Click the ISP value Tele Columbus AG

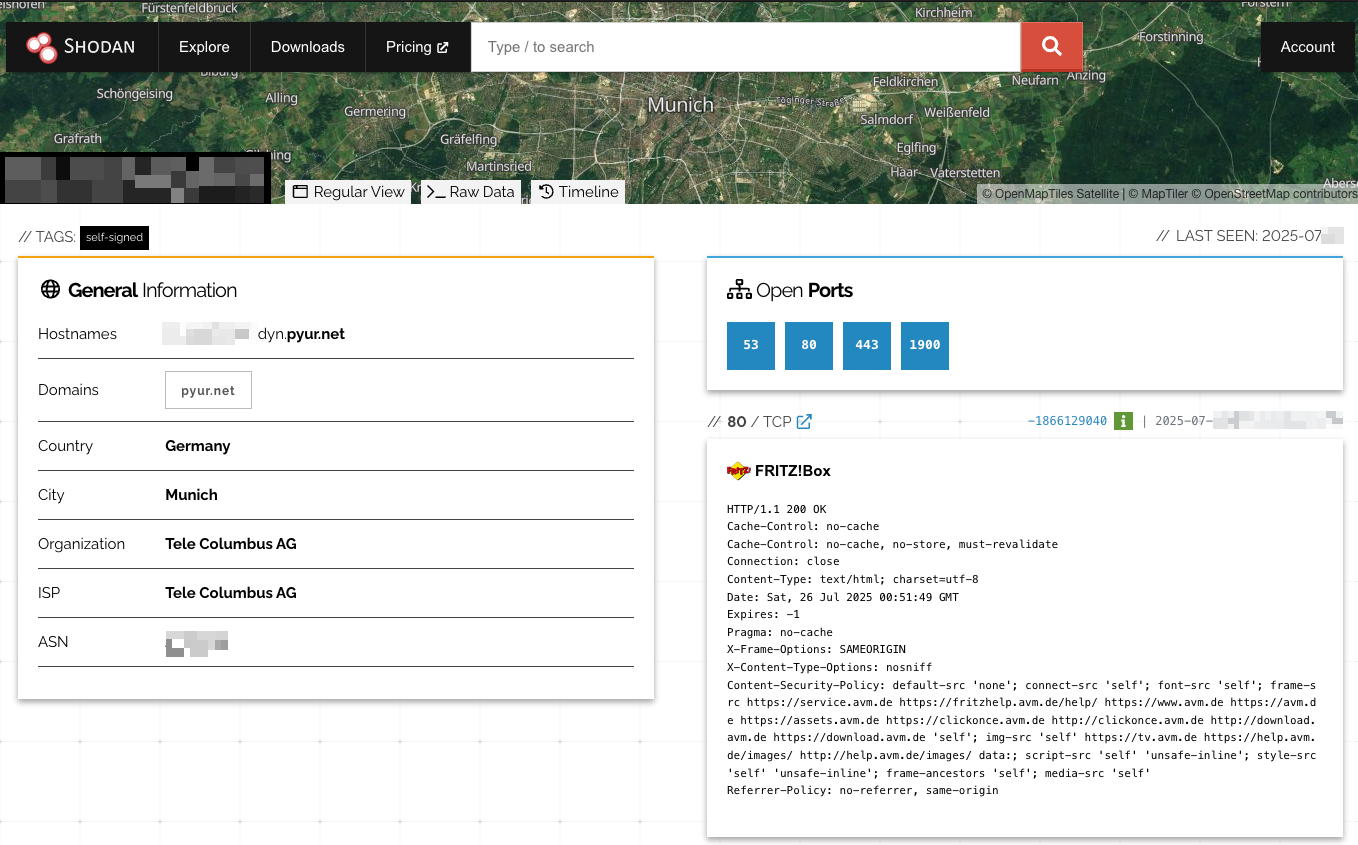[231, 593]
